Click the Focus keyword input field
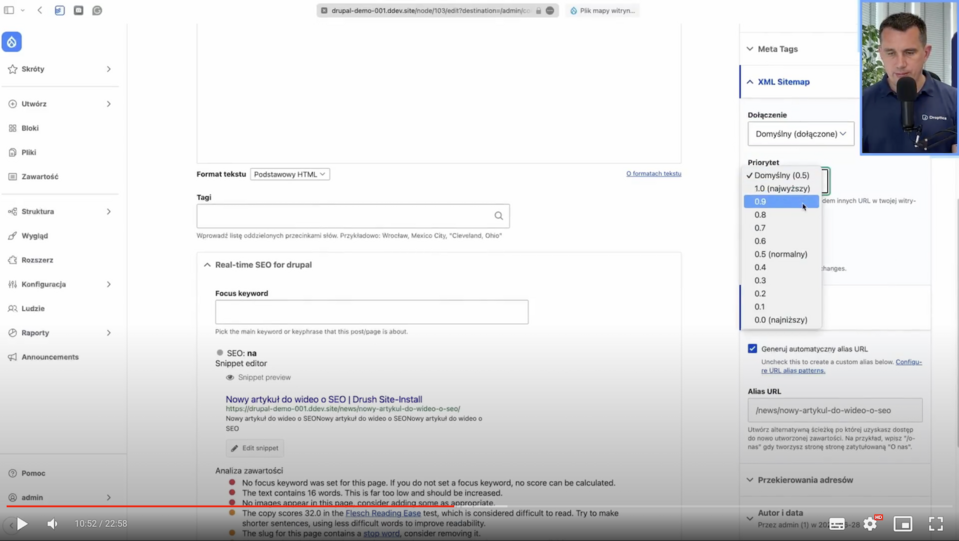The image size is (959, 541). (x=371, y=312)
